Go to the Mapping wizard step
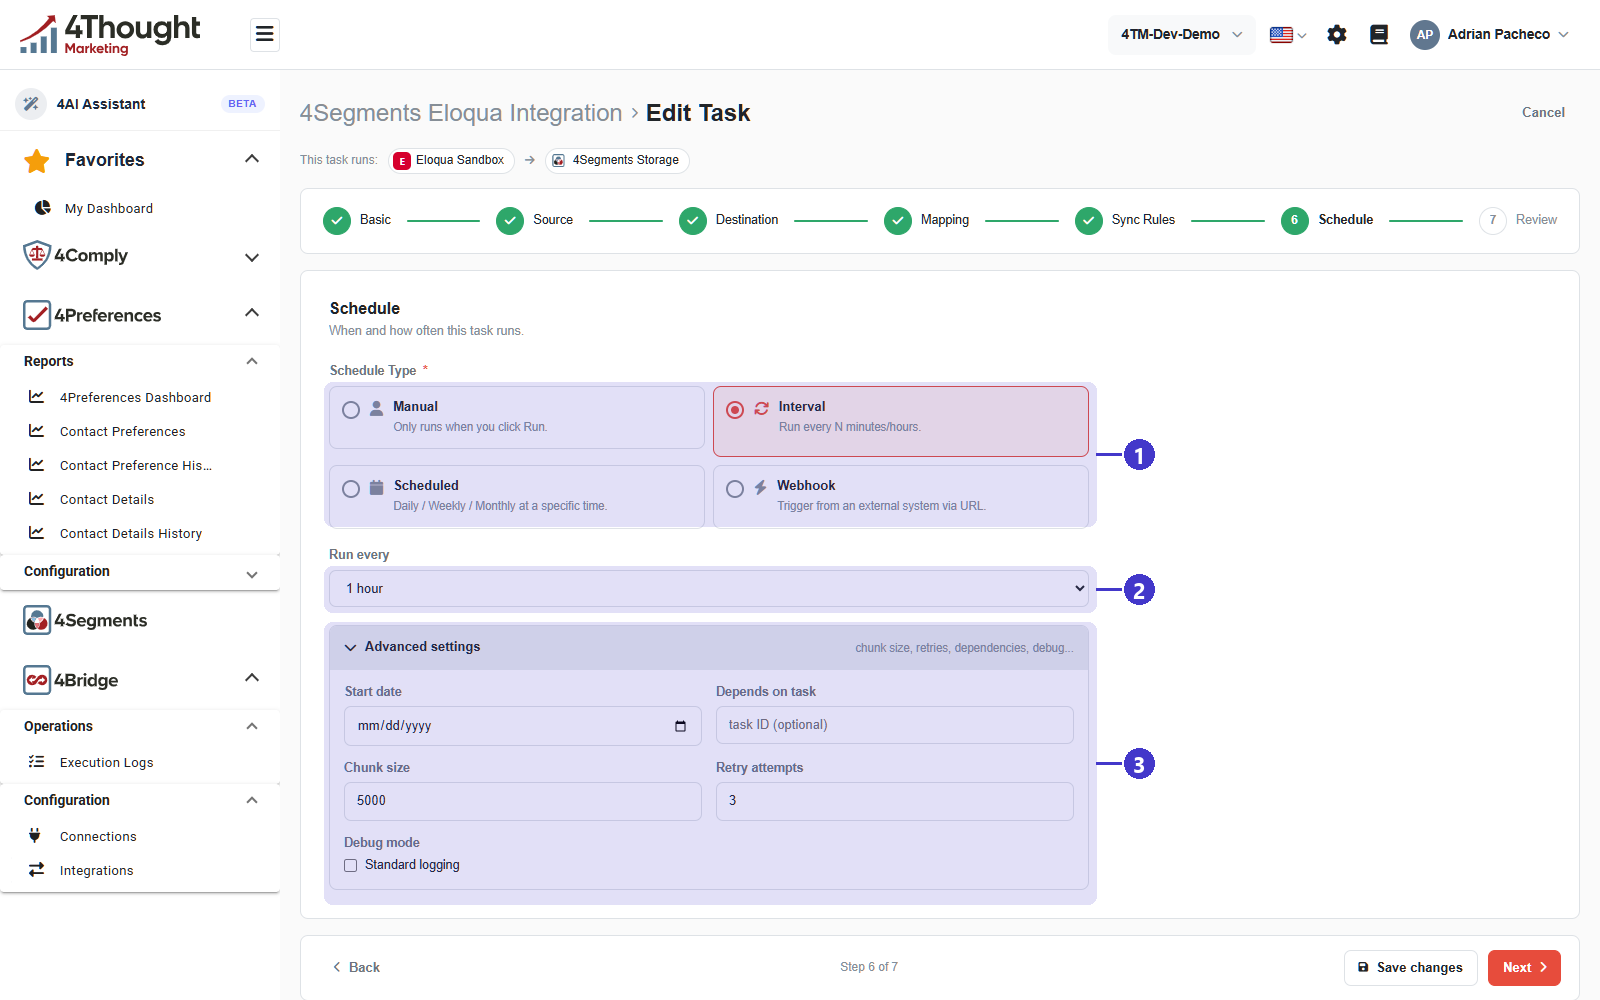This screenshot has width=1600, height=1000. tap(927, 220)
